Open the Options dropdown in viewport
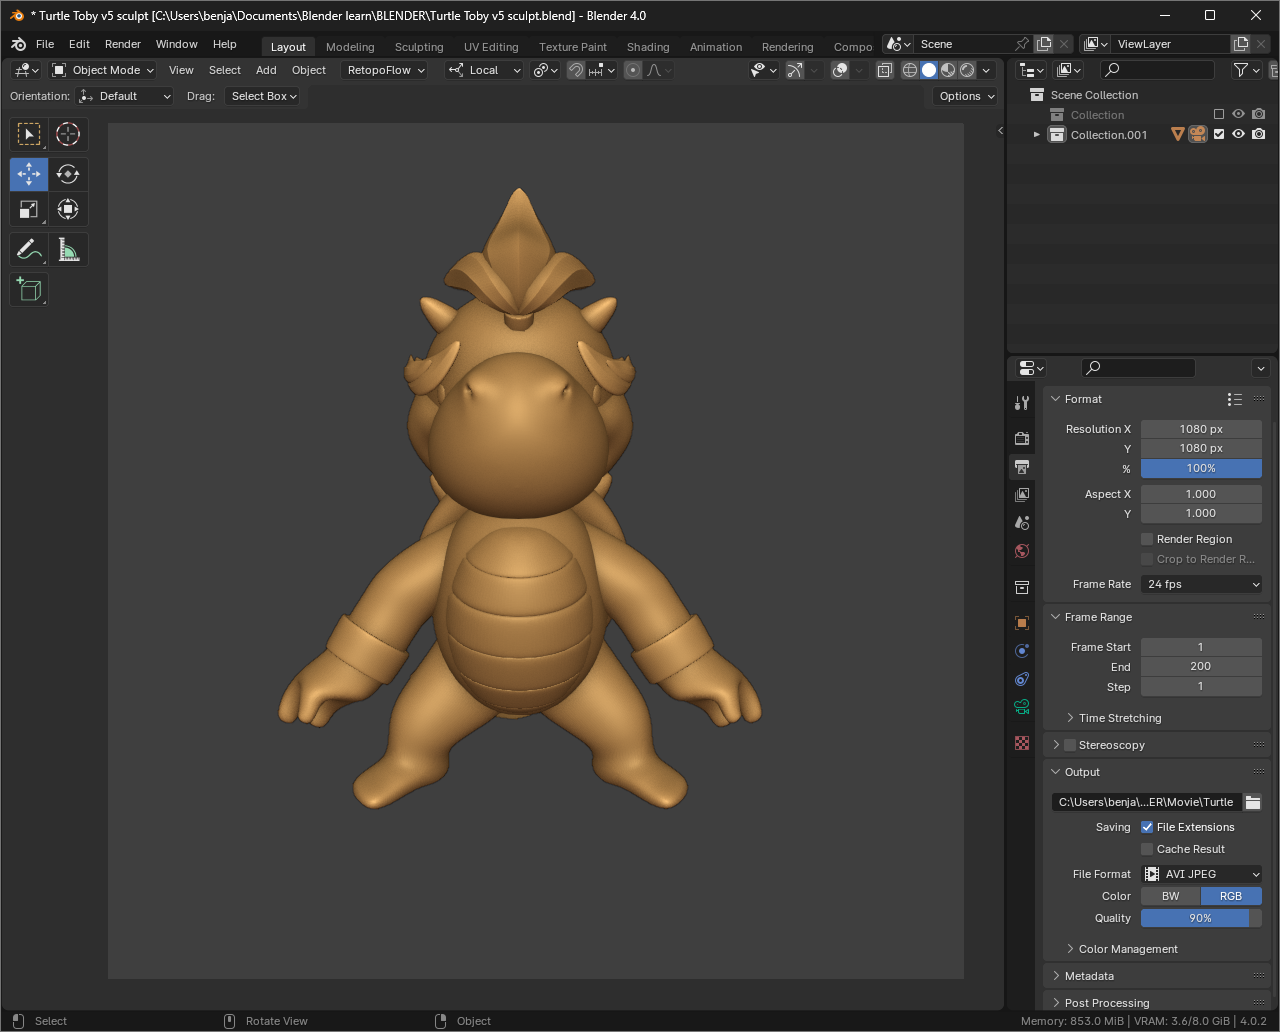 (965, 96)
